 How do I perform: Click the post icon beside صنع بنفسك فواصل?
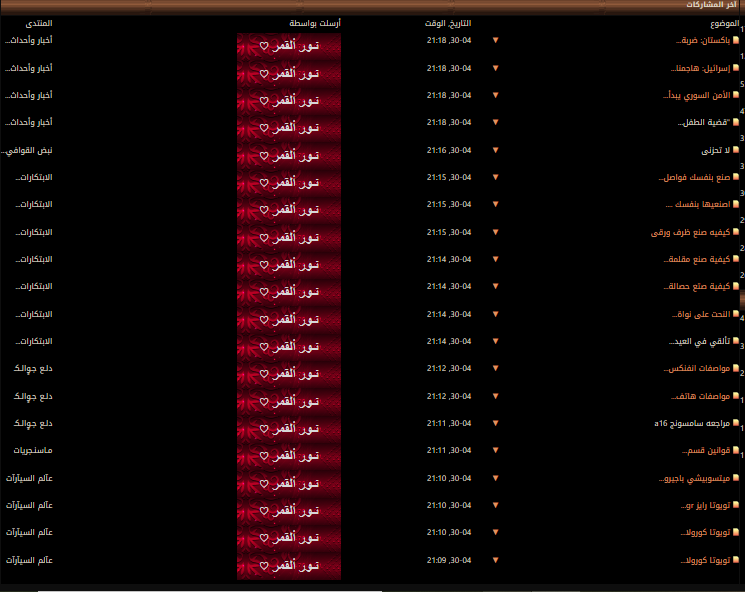click(736, 177)
